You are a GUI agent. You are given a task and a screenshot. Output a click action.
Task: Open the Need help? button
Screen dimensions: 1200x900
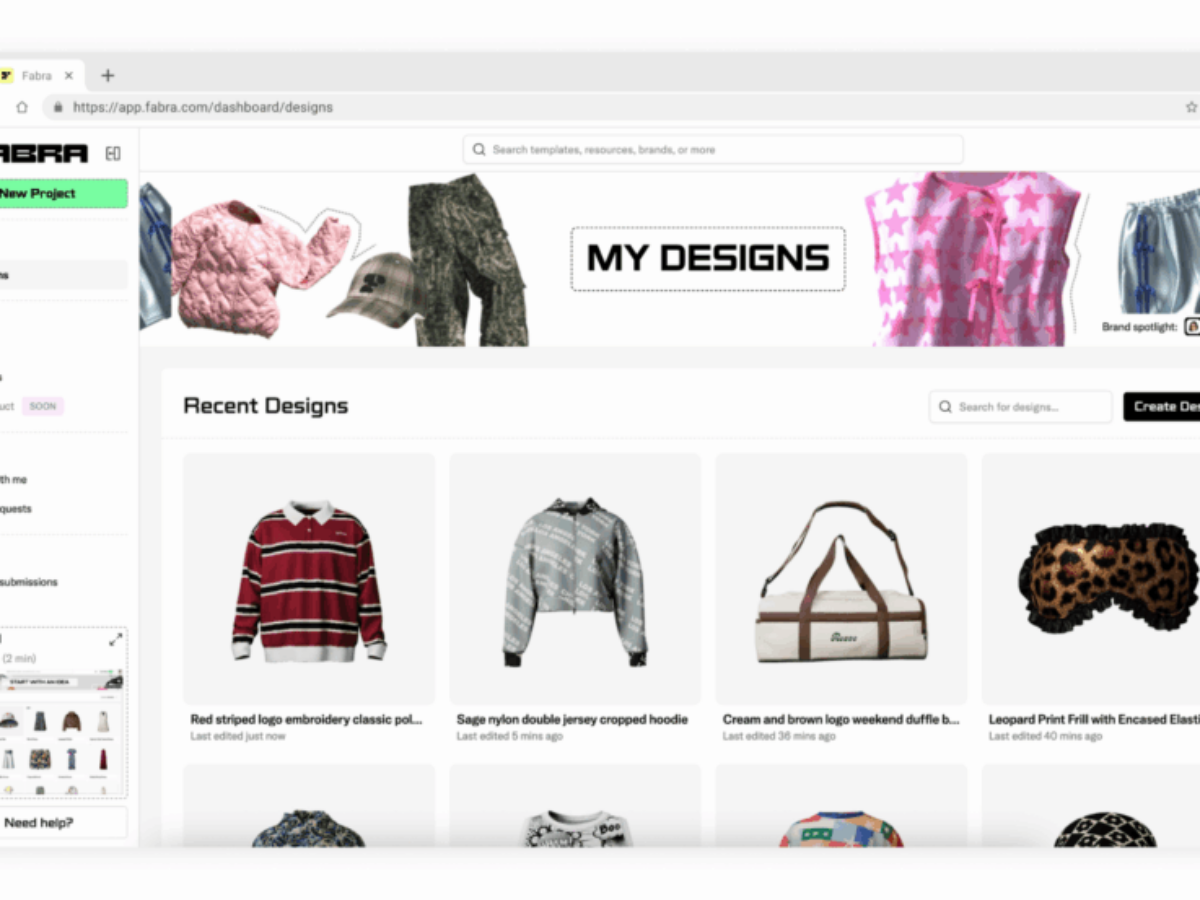(x=62, y=823)
